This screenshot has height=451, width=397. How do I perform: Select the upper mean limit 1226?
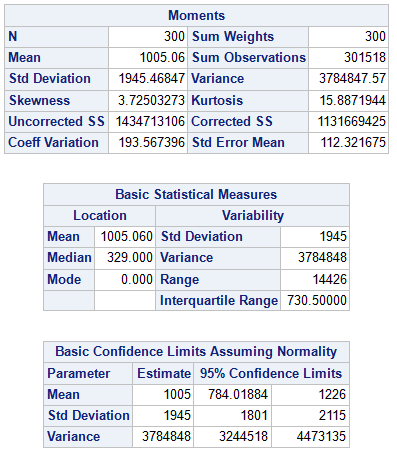pyautogui.click(x=332, y=394)
